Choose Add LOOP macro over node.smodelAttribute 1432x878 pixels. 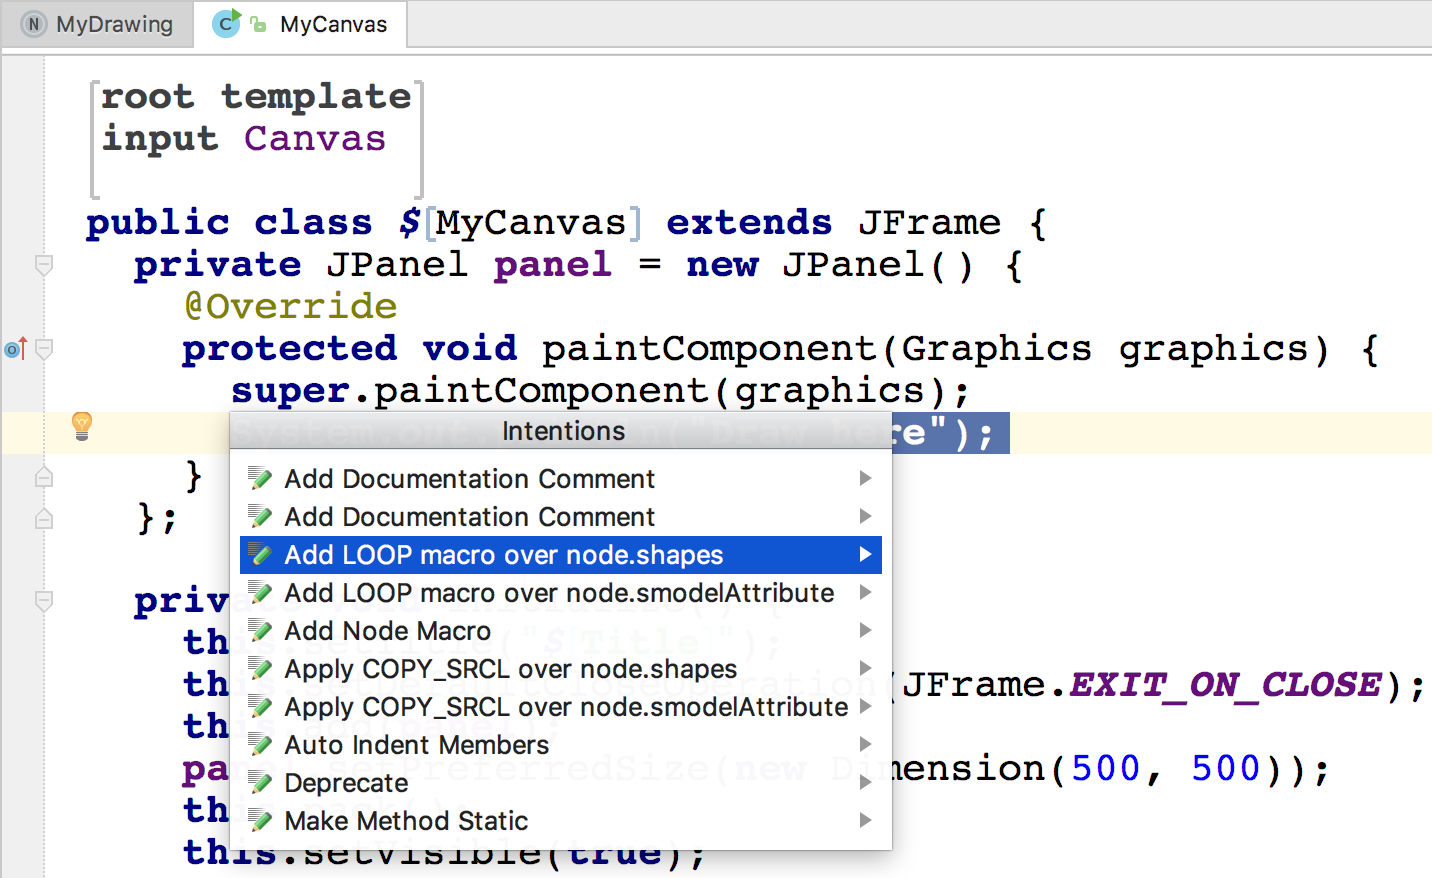point(558,593)
